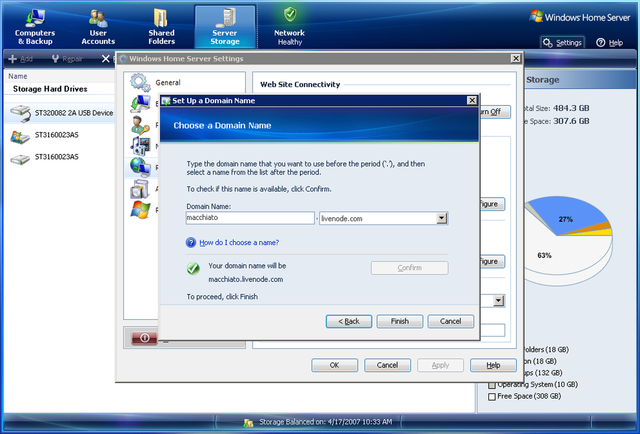Switch to the Shared Folders tab
The image size is (640, 434).
click(161, 27)
